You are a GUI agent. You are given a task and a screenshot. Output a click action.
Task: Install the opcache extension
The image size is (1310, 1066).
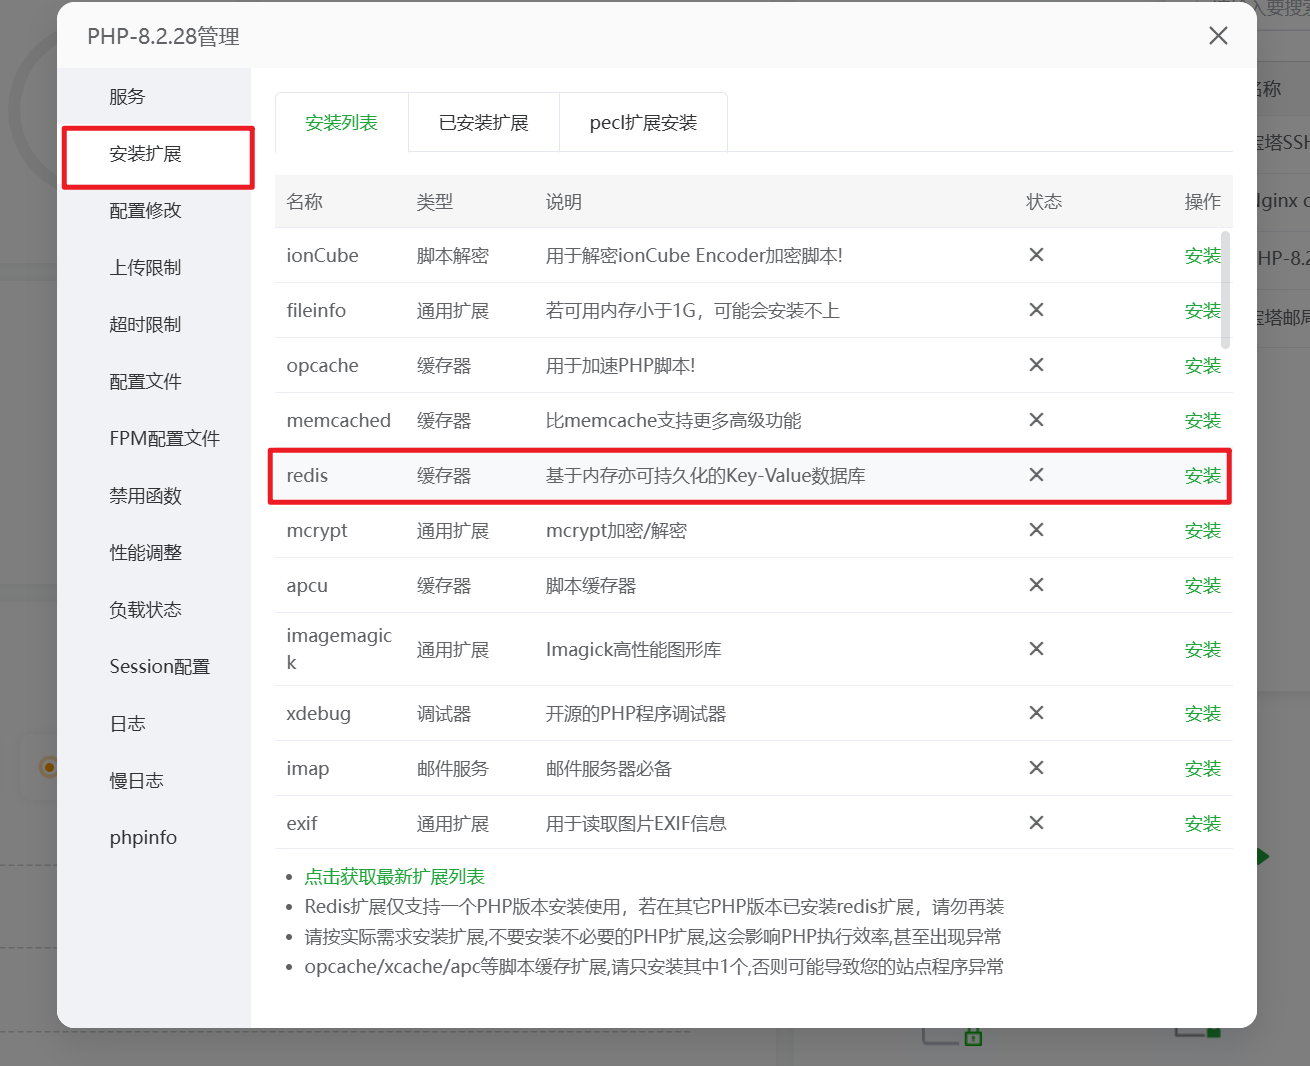pos(1202,366)
